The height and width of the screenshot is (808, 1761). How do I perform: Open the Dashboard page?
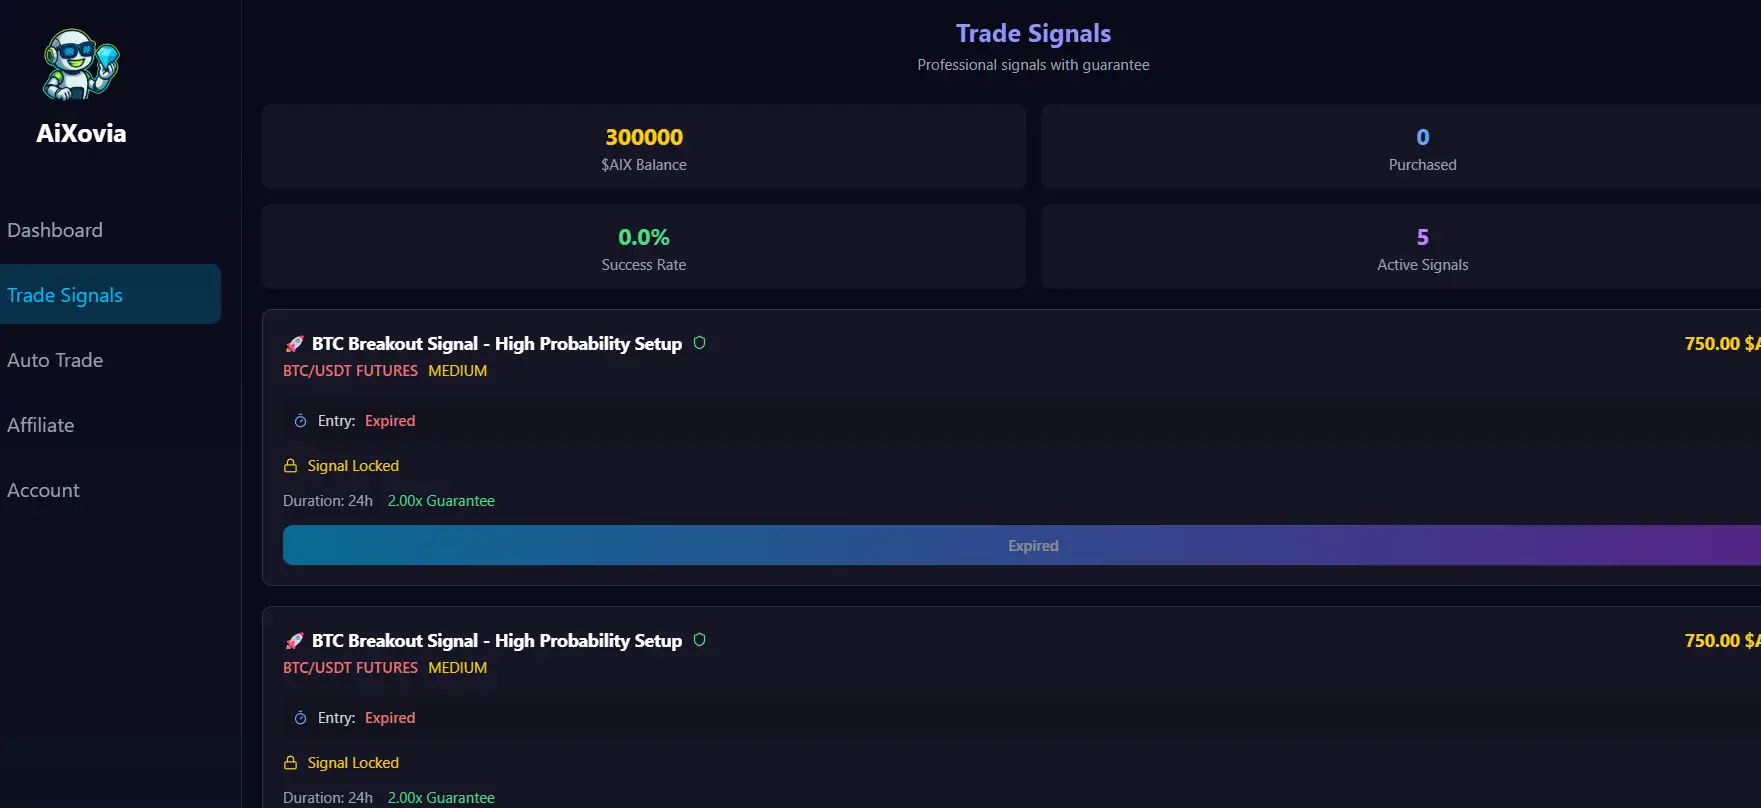pos(55,230)
